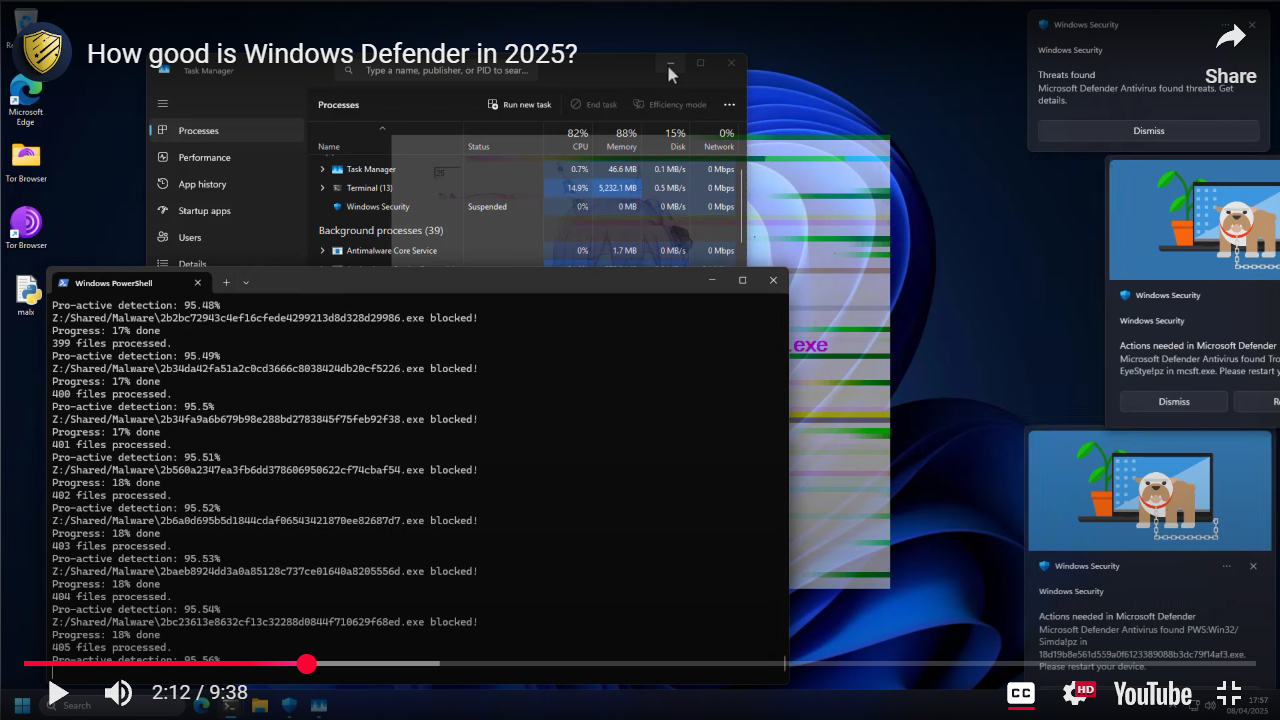Open YouTube HD settings gear
Viewport: 1280px width, 720px height.
[x=1078, y=693]
